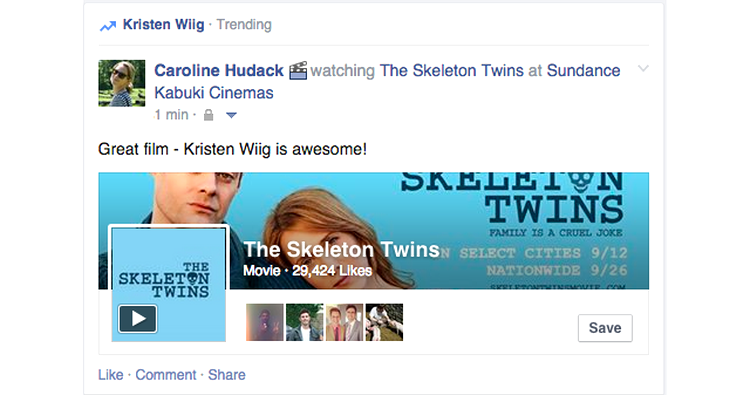
Task: Click the privacy lock icon
Action: click(208, 115)
